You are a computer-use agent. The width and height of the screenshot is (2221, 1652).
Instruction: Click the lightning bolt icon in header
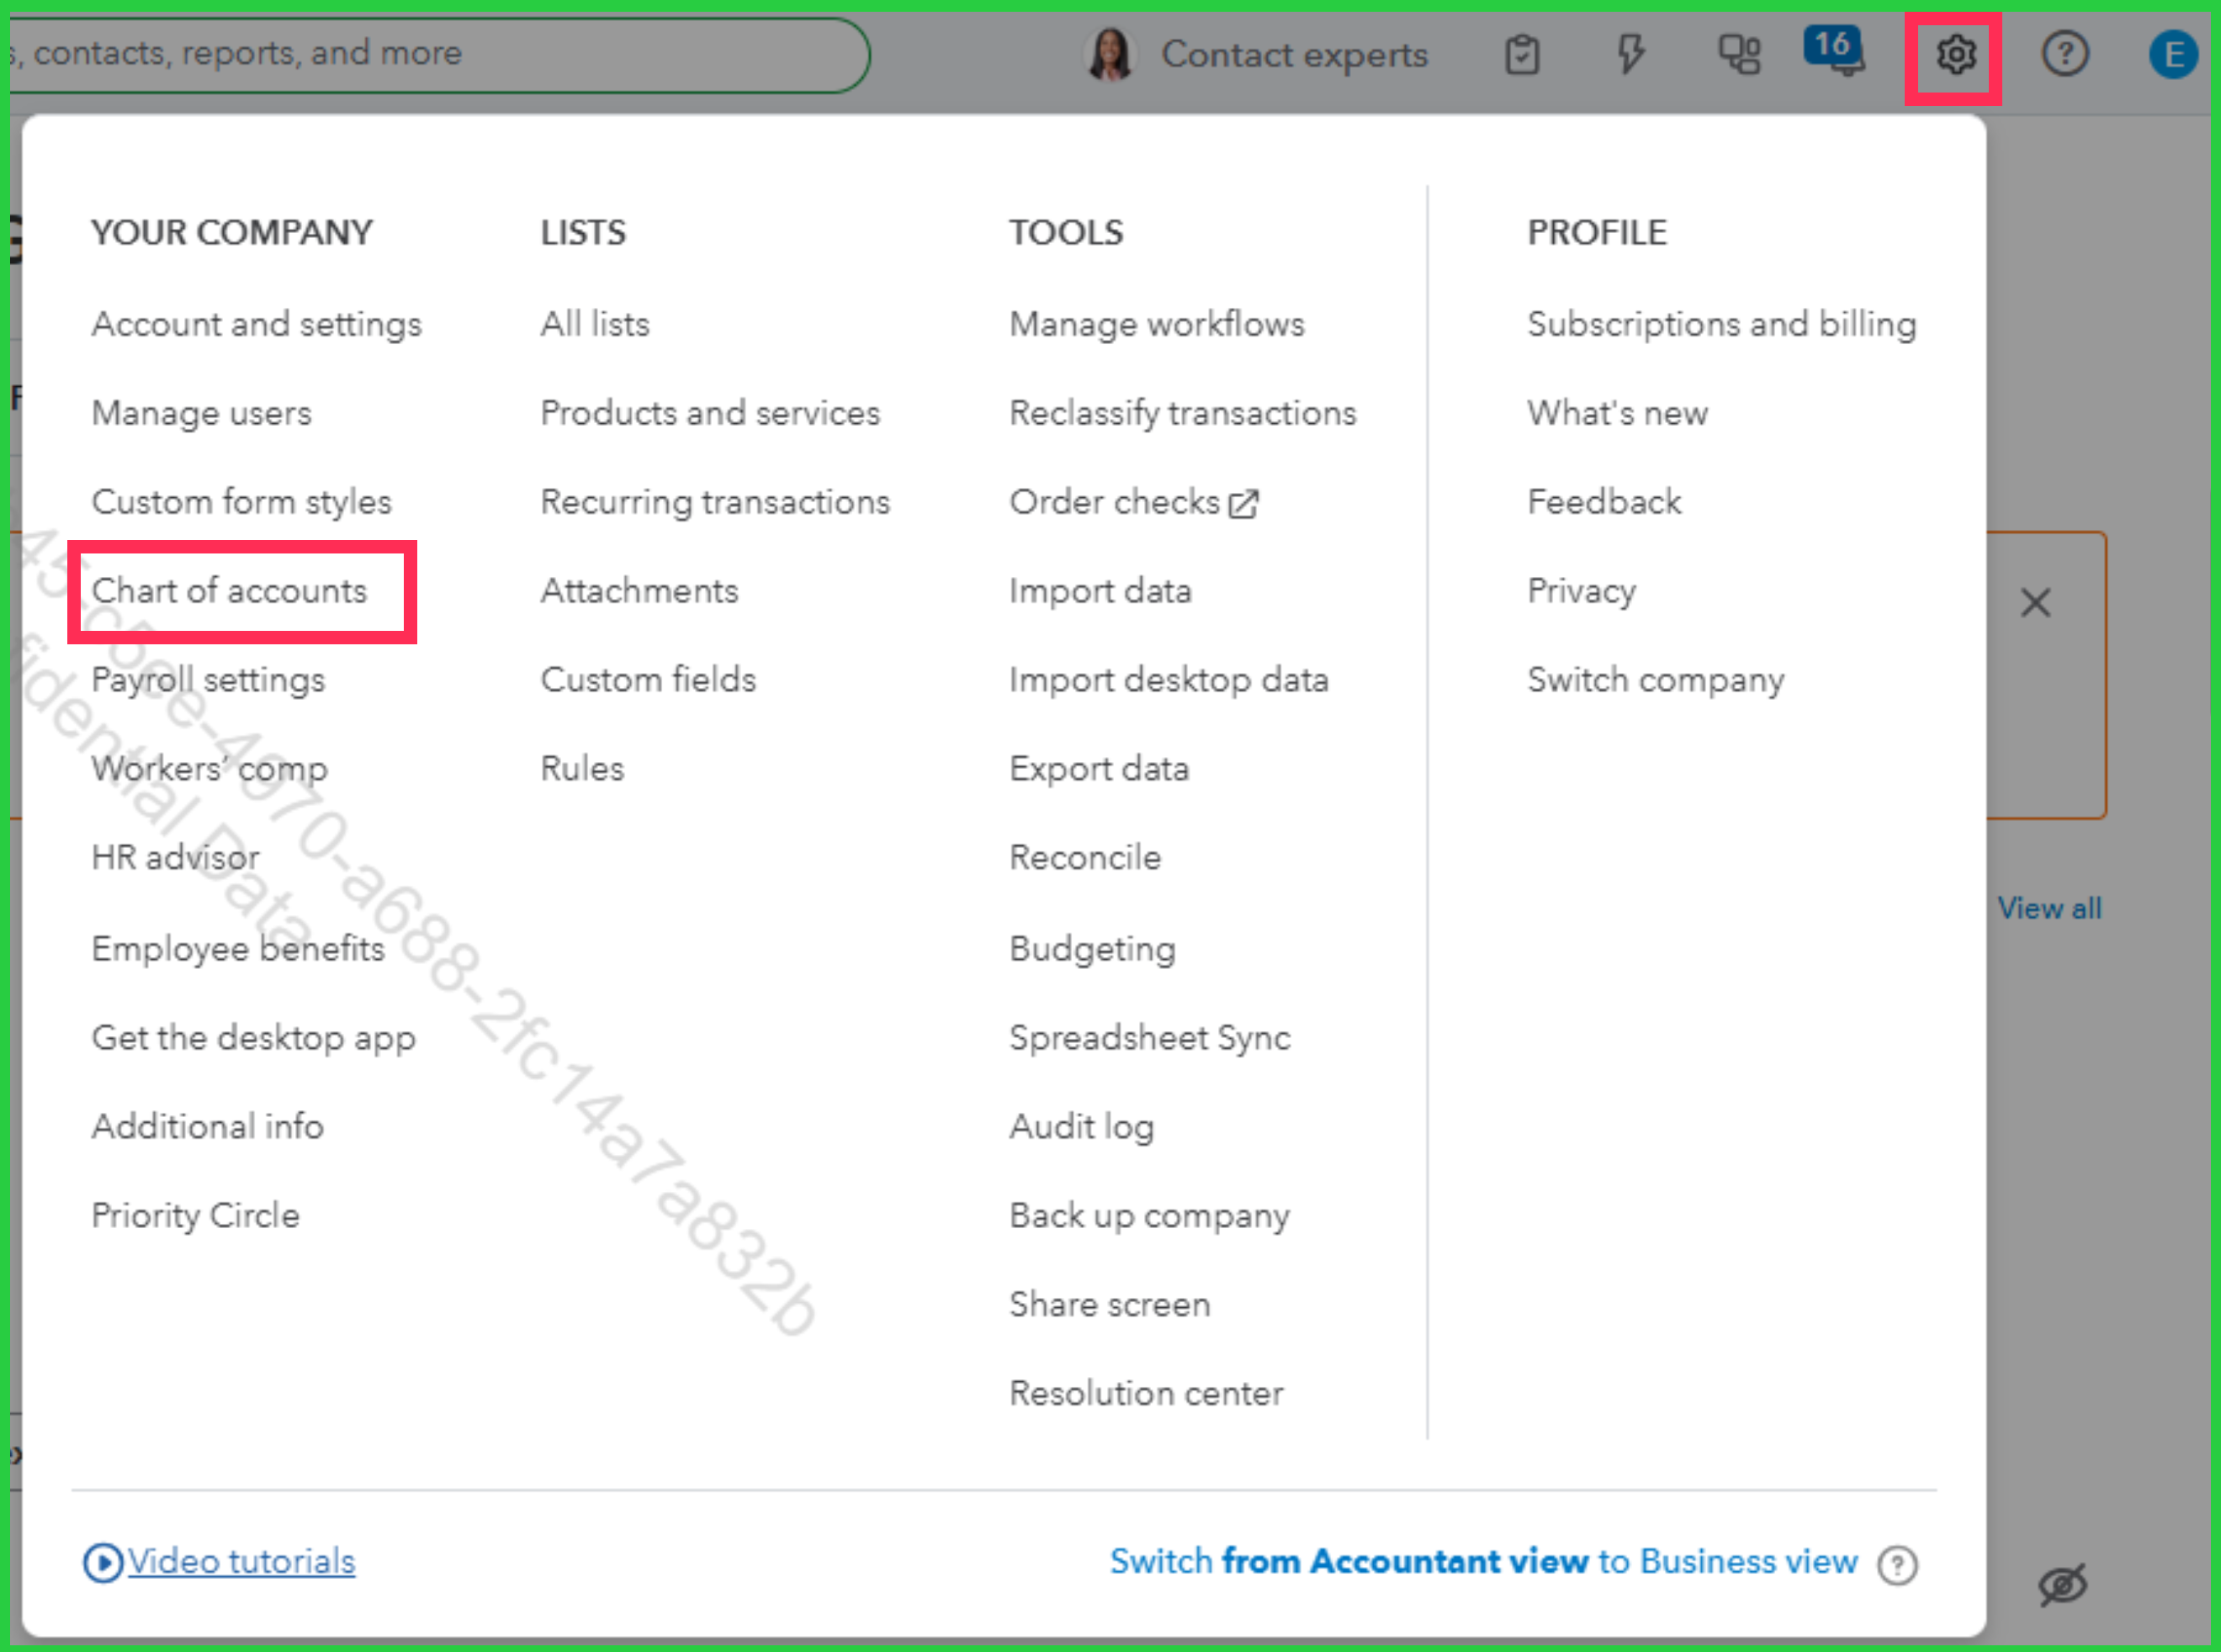pyautogui.click(x=1630, y=55)
